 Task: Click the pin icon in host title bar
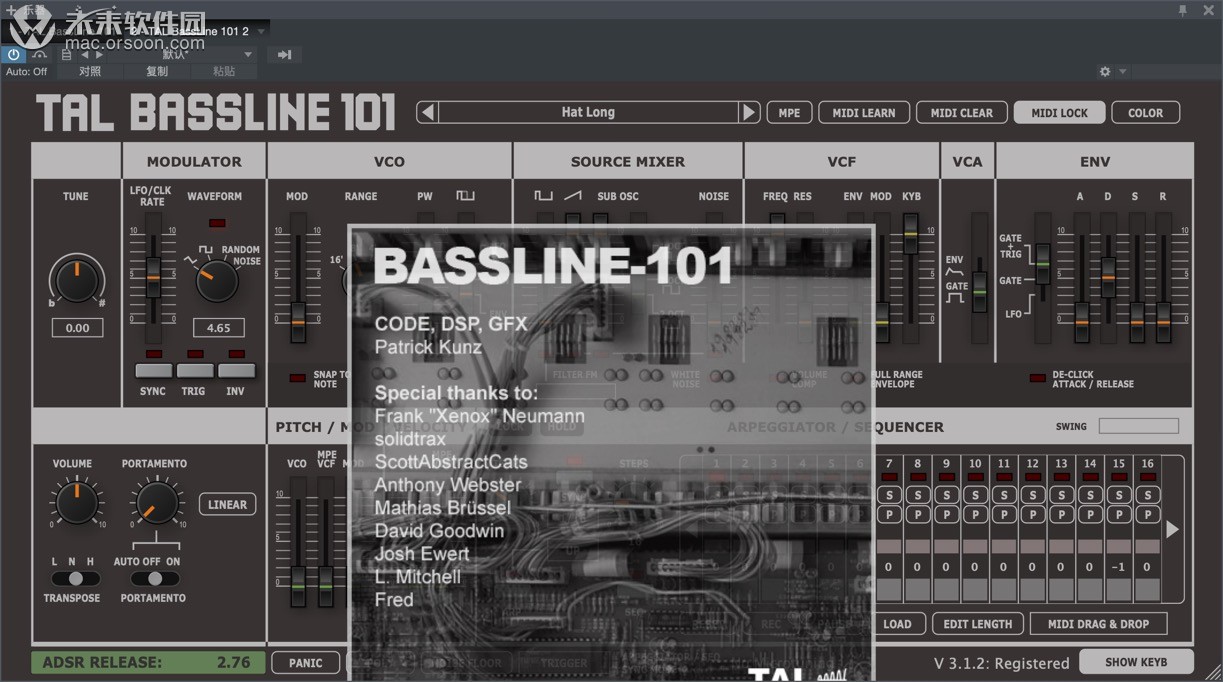coord(1182,9)
